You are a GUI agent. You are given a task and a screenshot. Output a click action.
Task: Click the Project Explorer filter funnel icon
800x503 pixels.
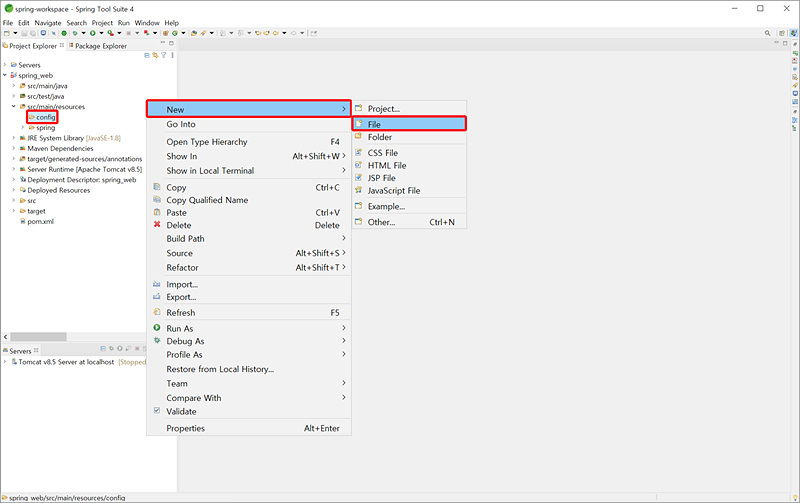[x=164, y=55]
